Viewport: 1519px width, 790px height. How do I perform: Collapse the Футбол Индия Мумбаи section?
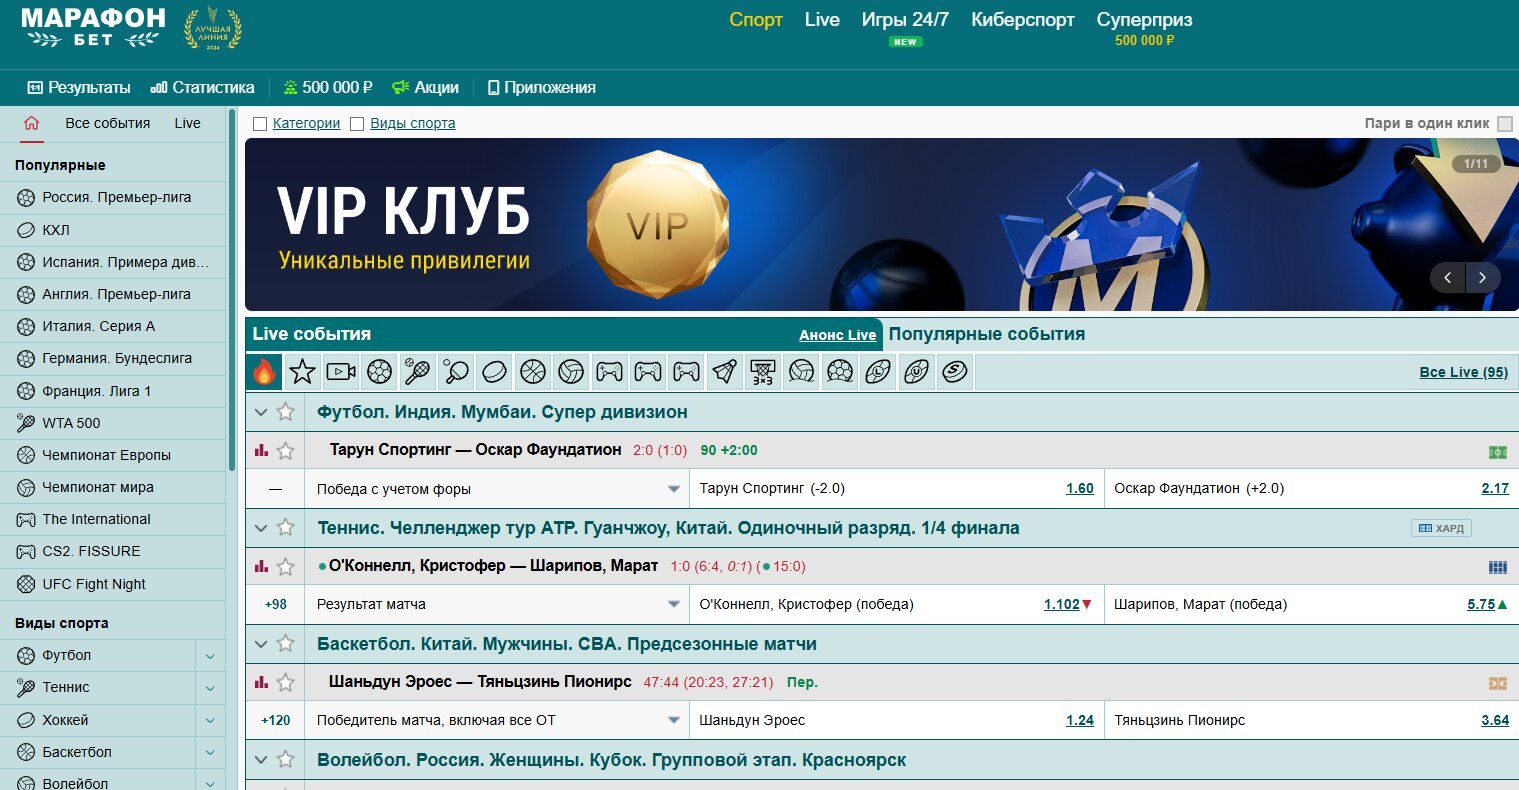(261, 412)
